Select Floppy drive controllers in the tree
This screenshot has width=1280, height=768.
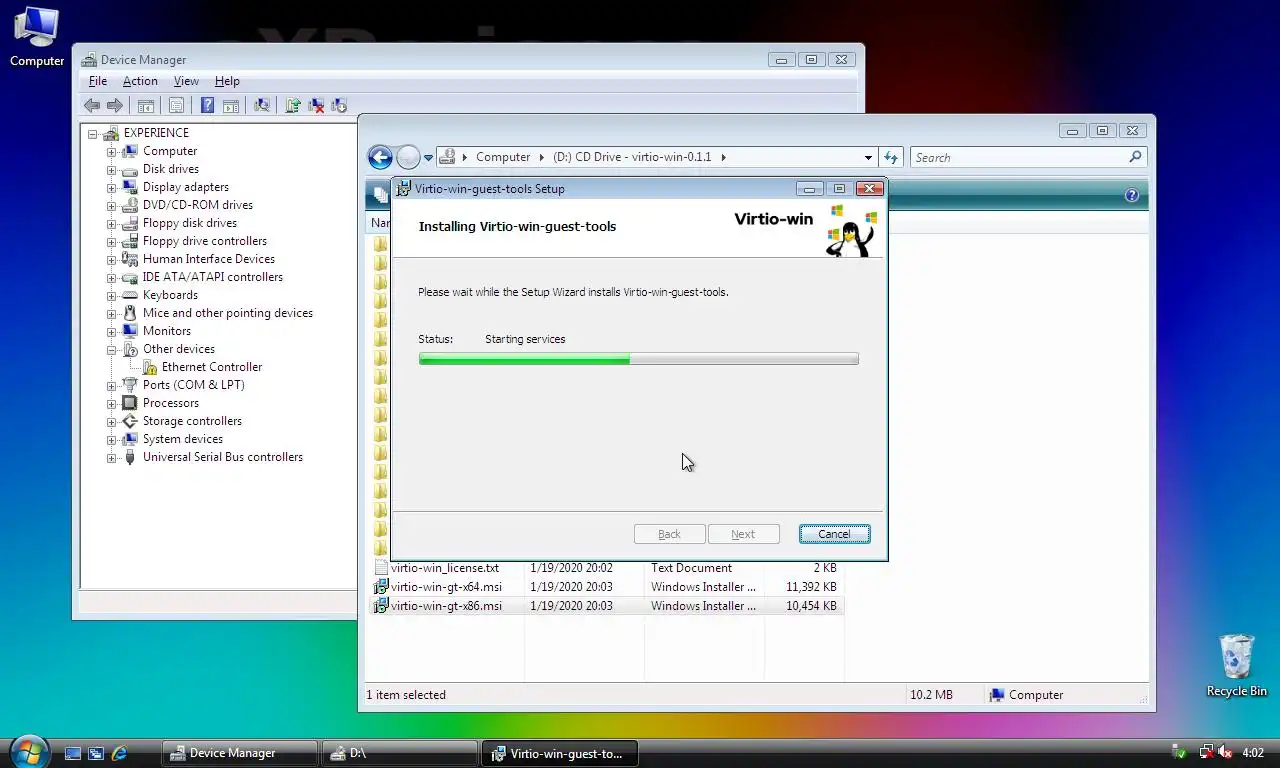(205, 241)
